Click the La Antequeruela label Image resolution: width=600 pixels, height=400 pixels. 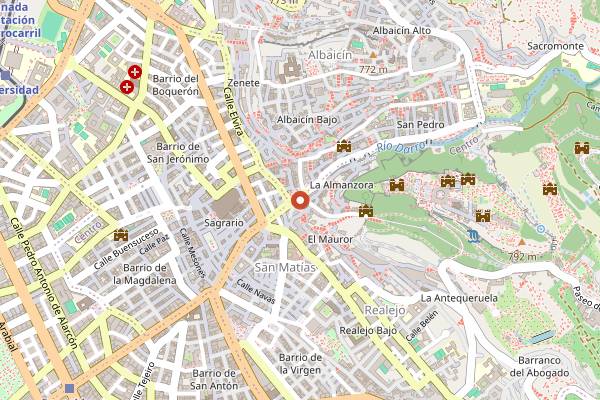tap(459, 298)
